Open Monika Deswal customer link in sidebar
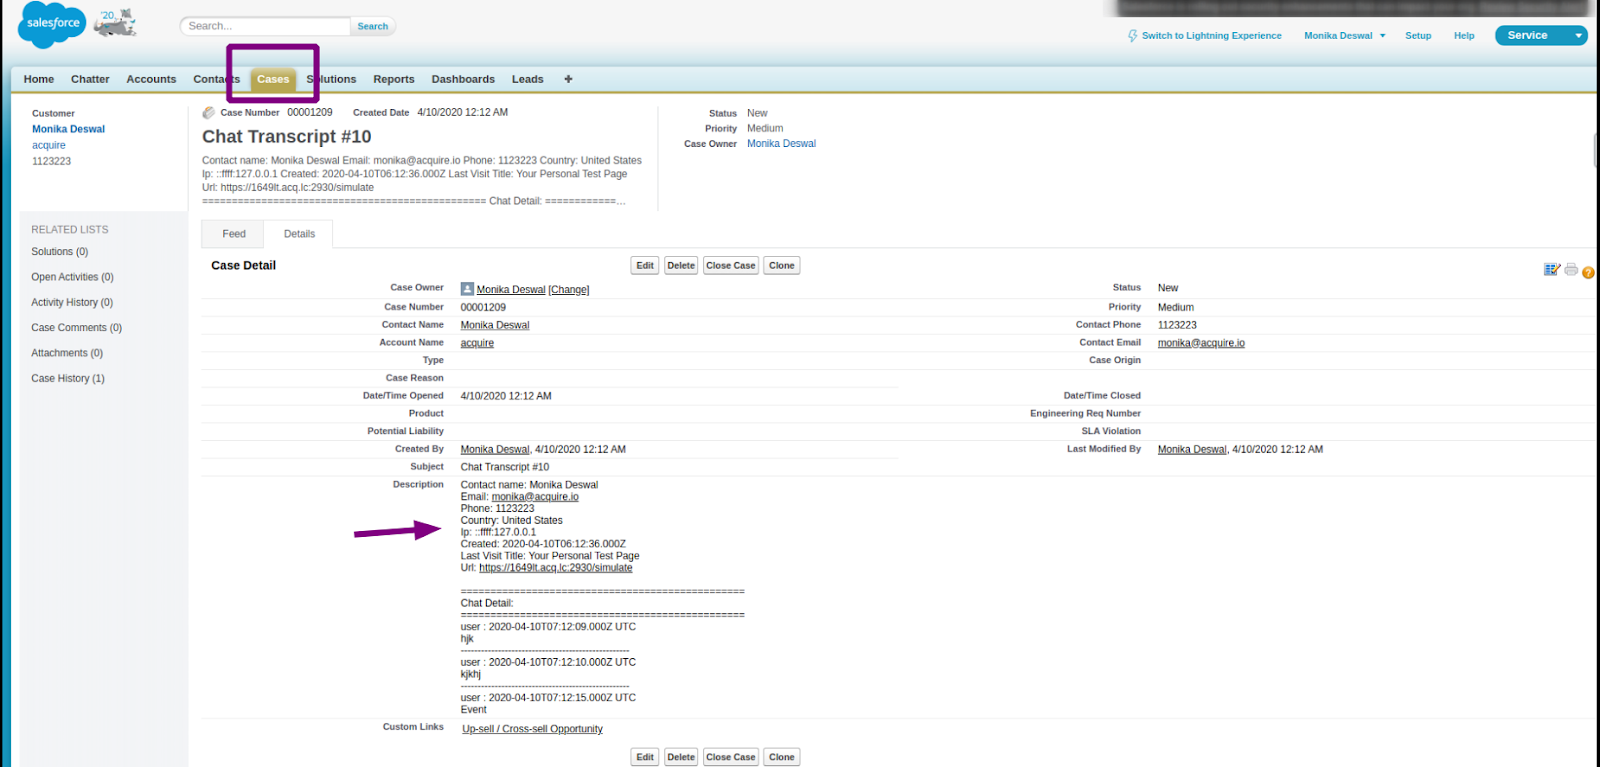Viewport: 1600px width, 767px height. click(x=68, y=129)
